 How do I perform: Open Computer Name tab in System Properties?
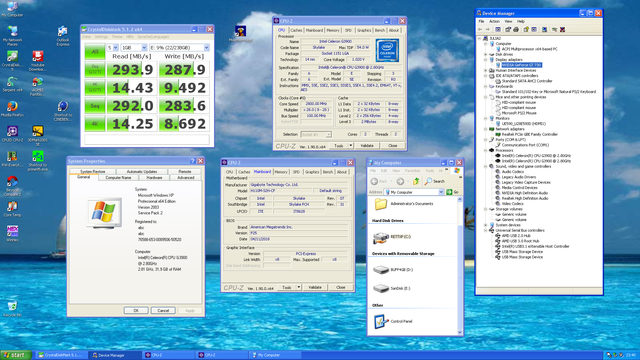pos(118,178)
